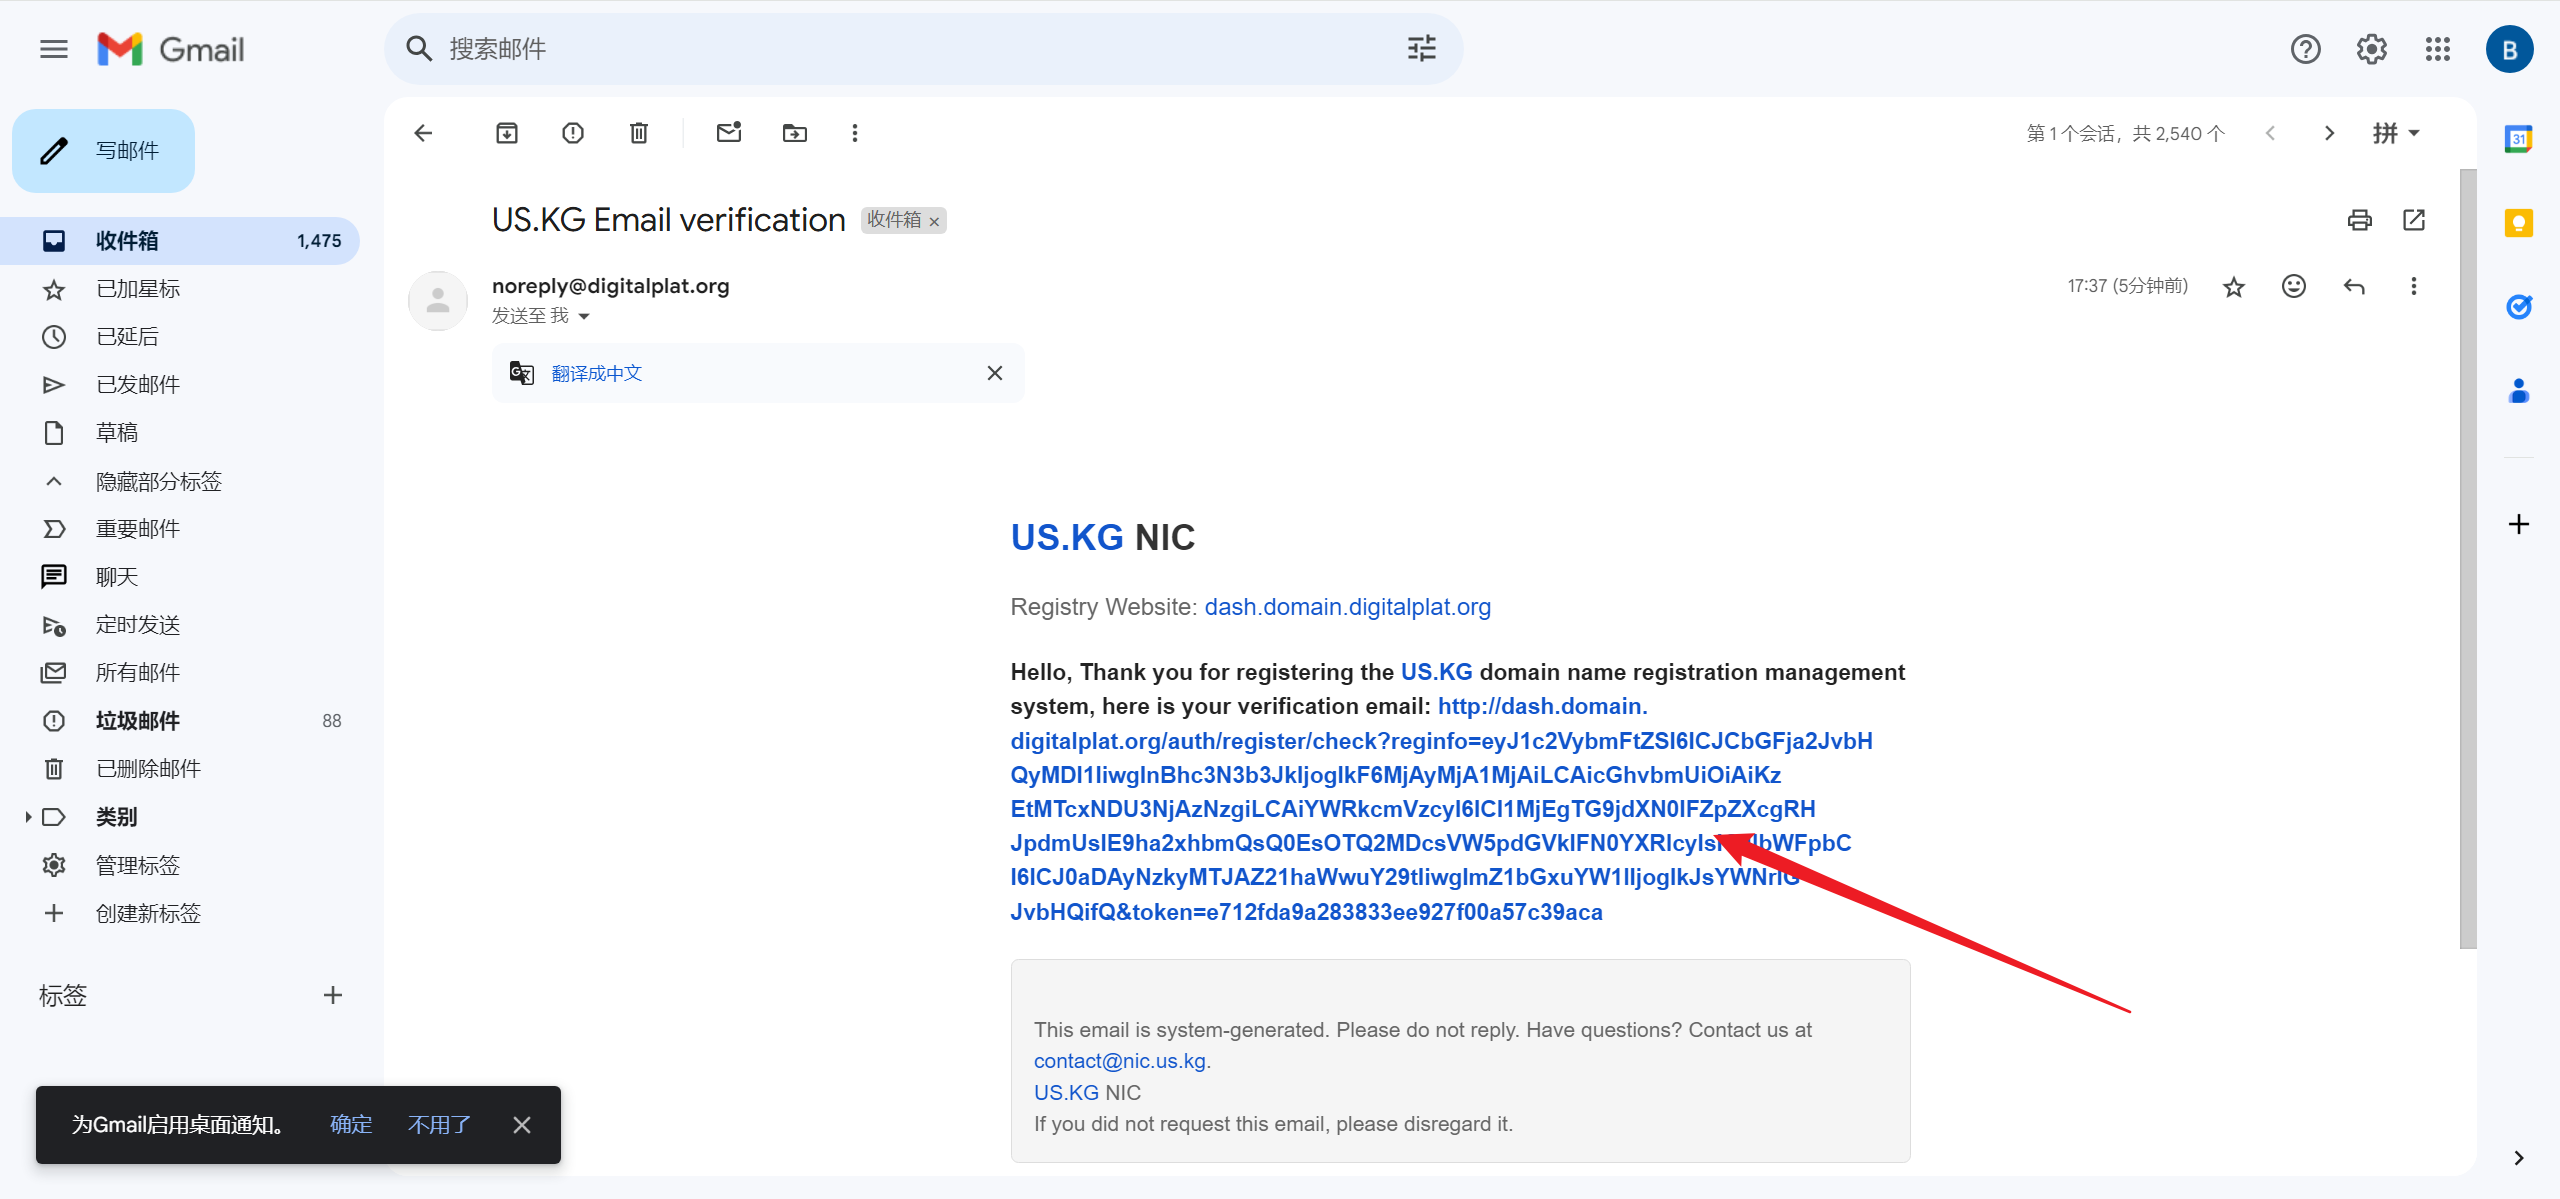Go back to inbox with arrow
2560x1199 pixels.
424,133
